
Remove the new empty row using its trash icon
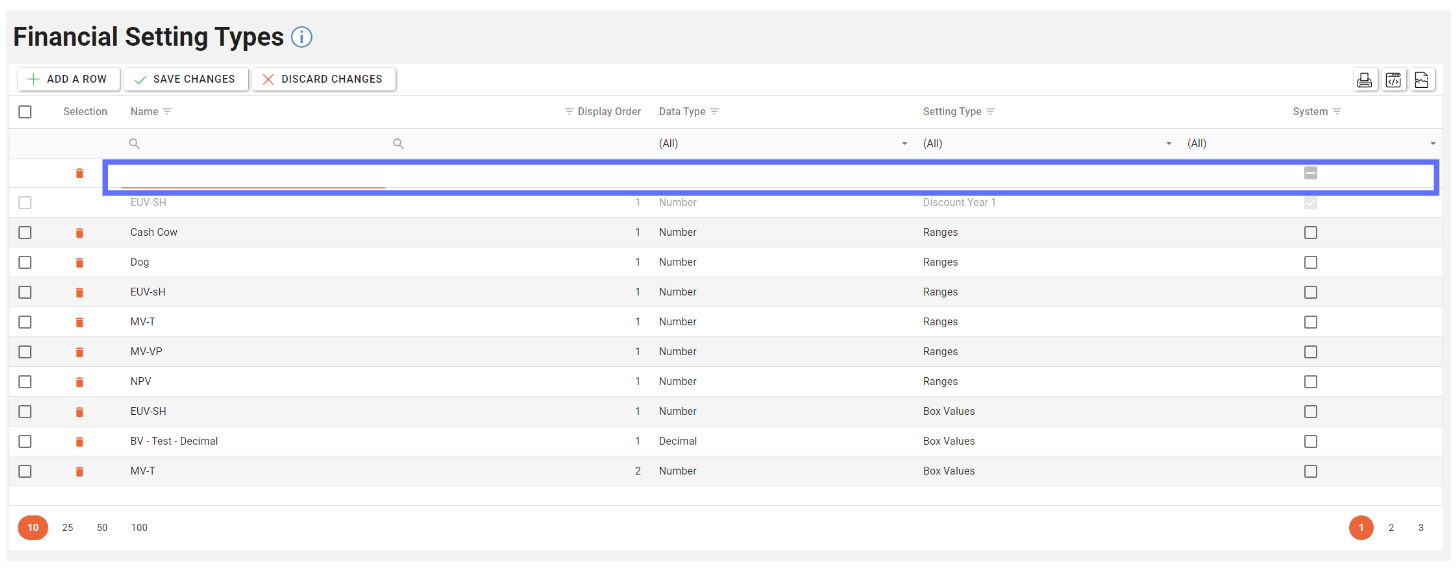coord(80,174)
